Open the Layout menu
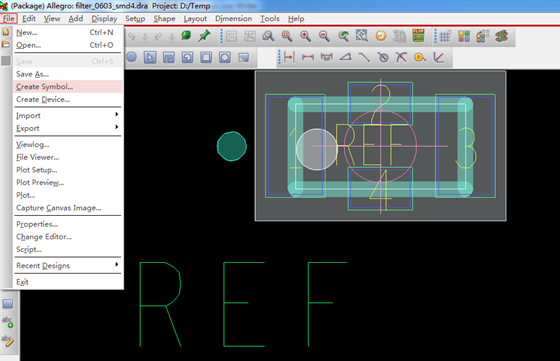 click(x=195, y=19)
